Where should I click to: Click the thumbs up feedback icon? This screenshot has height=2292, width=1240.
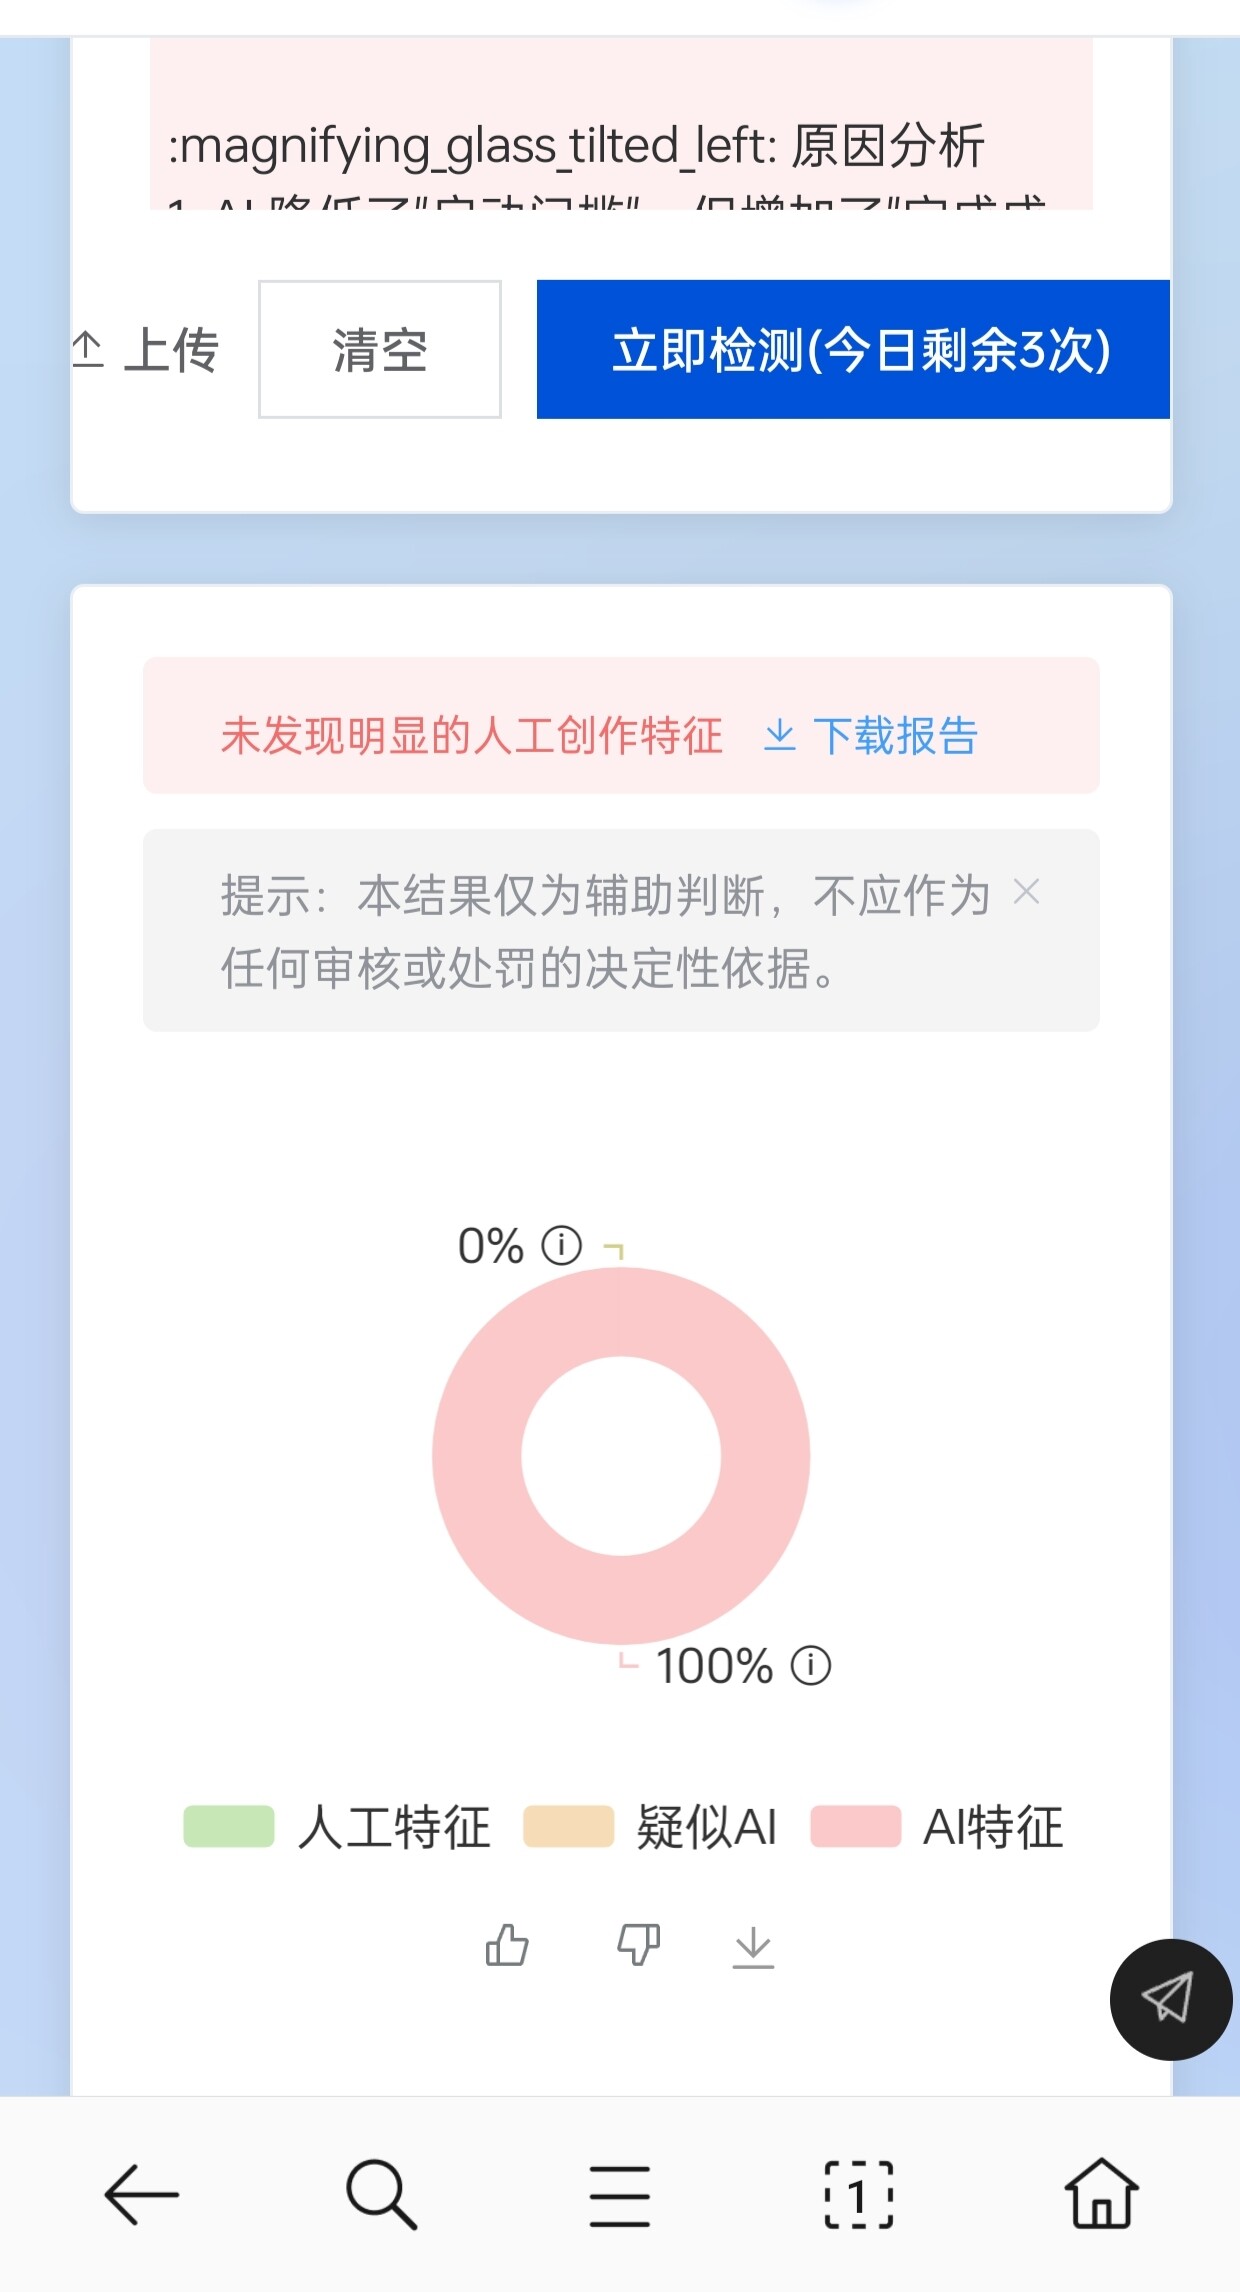click(x=507, y=1946)
